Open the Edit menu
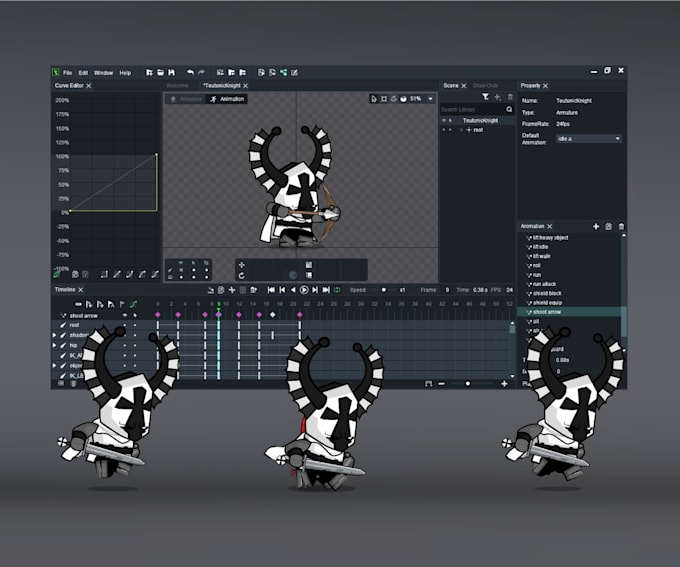The width and height of the screenshot is (680, 567). (x=83, y=73)
